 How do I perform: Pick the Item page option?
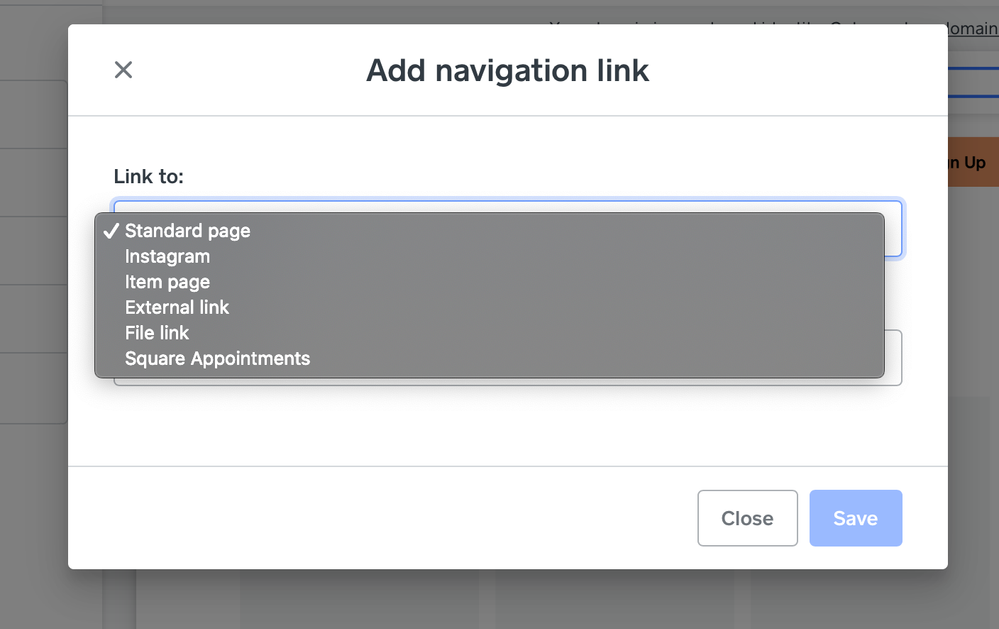(167, 282)
